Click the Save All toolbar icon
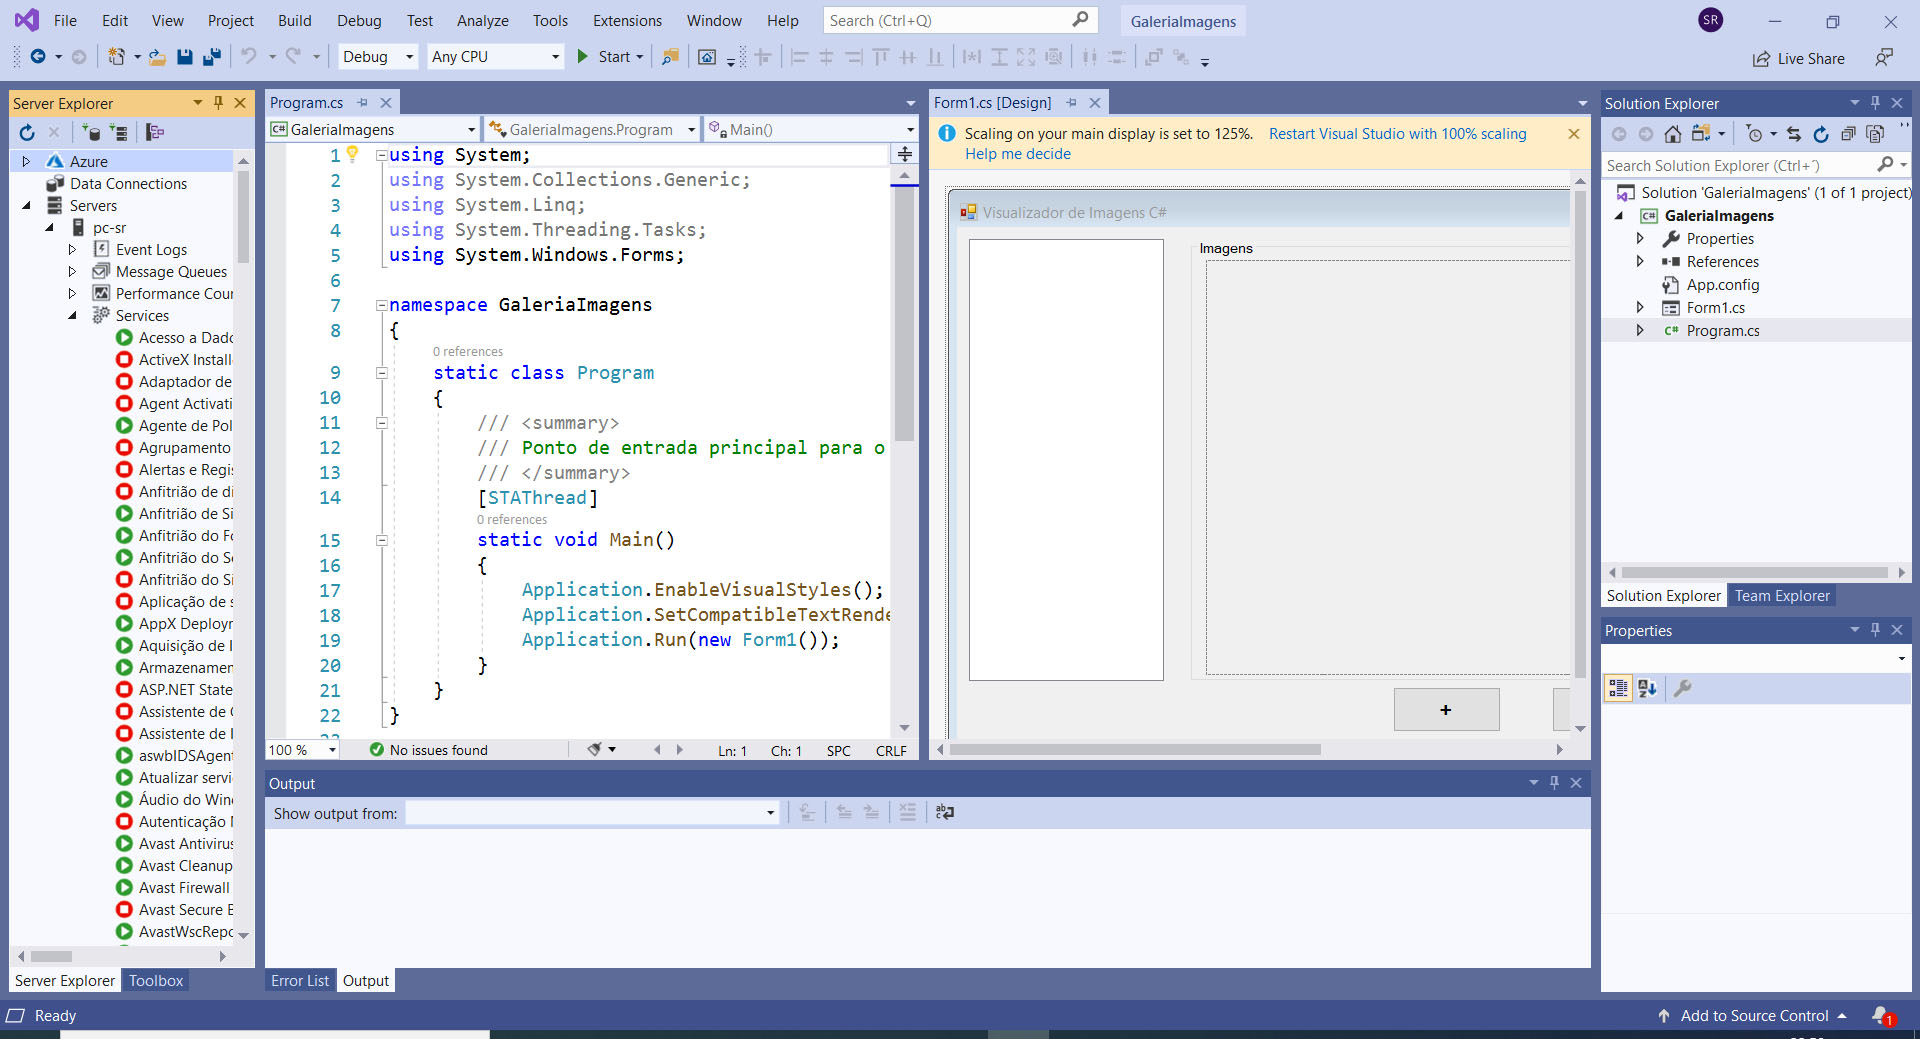Viewport: 1920px width, 1039px height. 211,57
